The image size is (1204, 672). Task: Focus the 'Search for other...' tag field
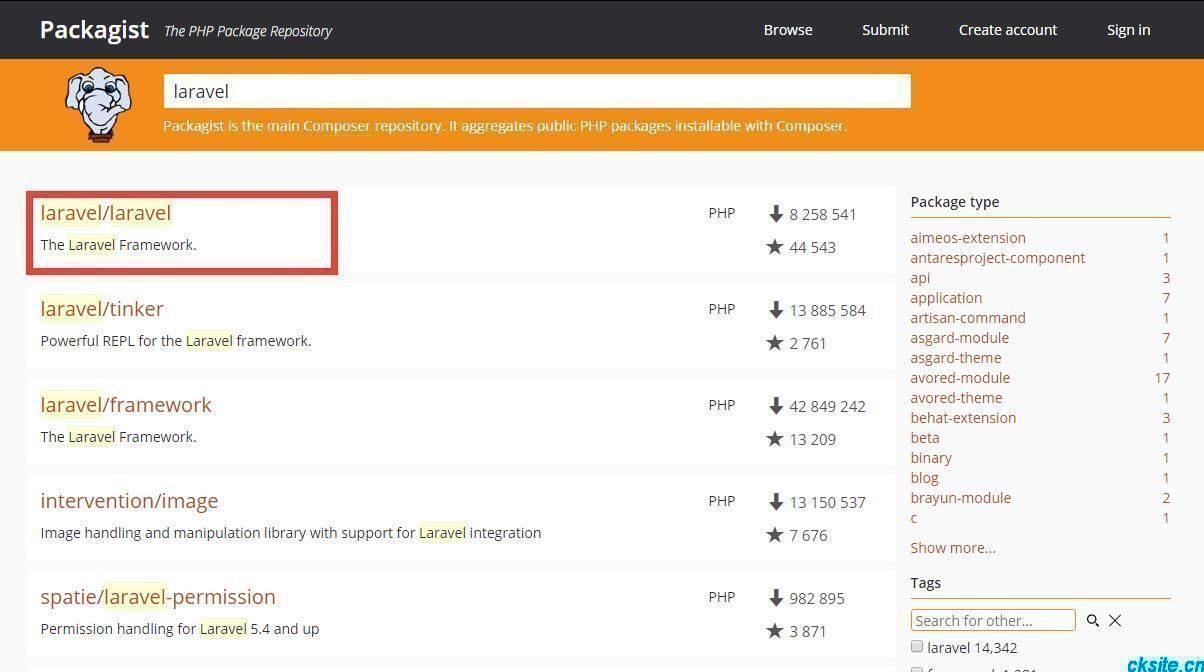(993, 620)
